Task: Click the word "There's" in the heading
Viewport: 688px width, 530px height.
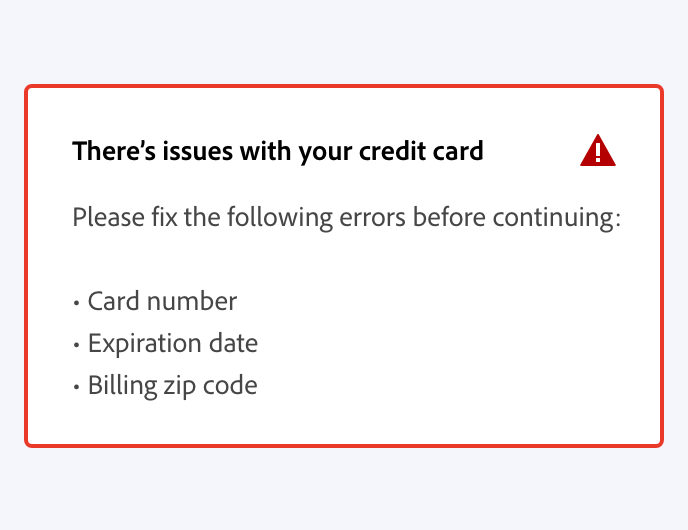Action: click(x=112, y=152)
